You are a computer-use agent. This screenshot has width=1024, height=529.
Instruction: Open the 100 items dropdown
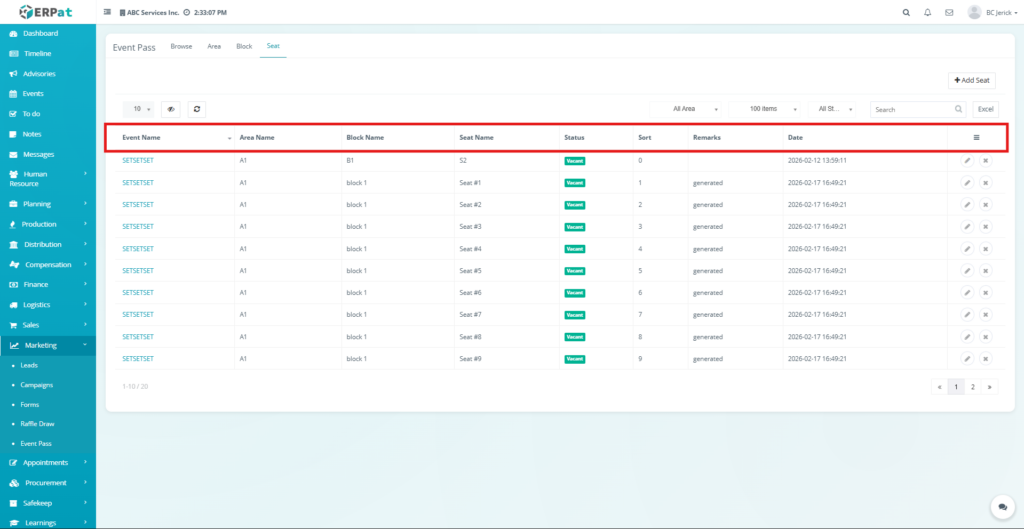767,108
